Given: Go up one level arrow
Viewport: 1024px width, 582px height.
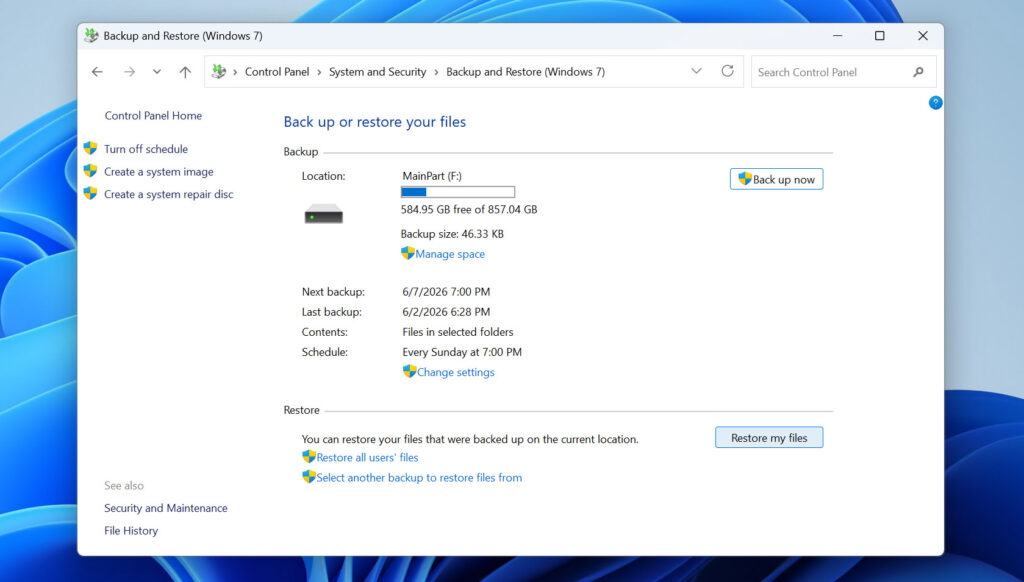Looking at the screenshot, I should point(185,72).
